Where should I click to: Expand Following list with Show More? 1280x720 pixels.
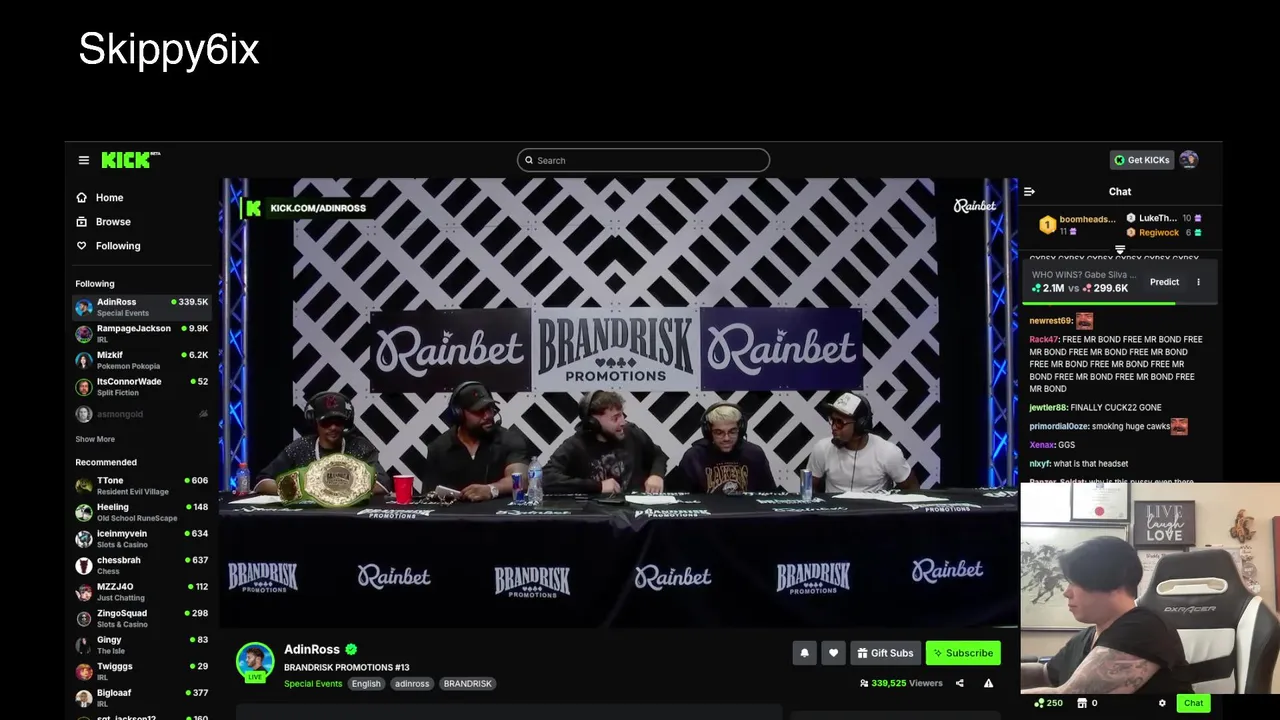pos(95,439)
